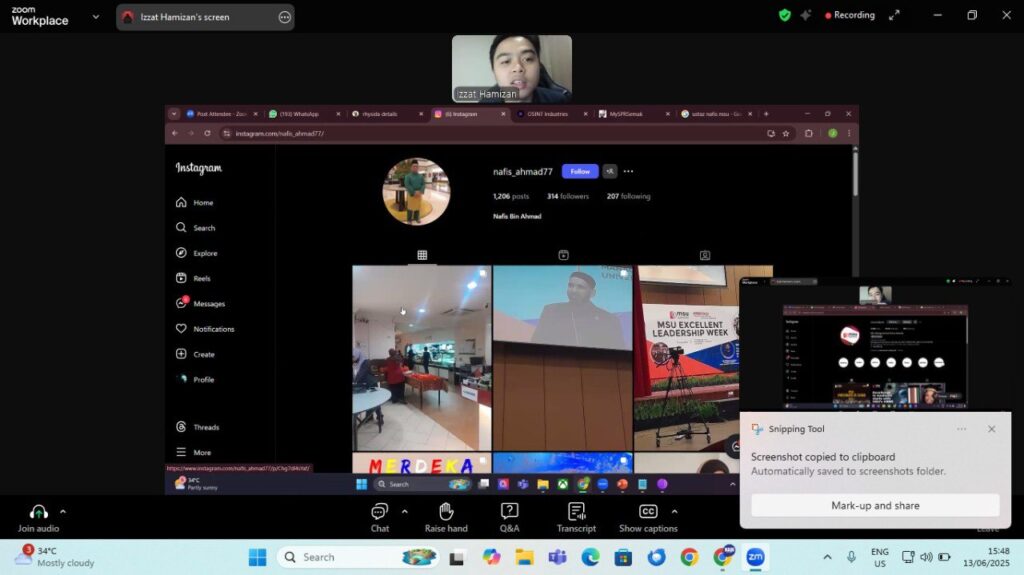Go to Instagram Home in sidebar
Screen dimensions: 1024x575
[x=195, y=203]
